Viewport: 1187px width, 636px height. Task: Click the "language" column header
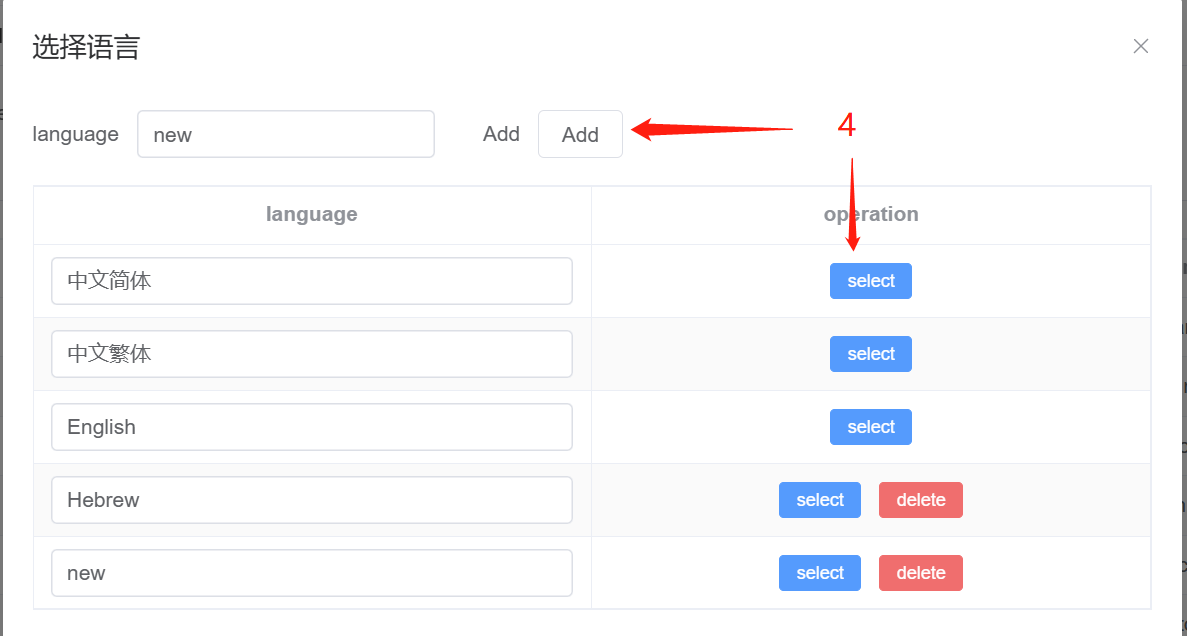tap(311, 214)
